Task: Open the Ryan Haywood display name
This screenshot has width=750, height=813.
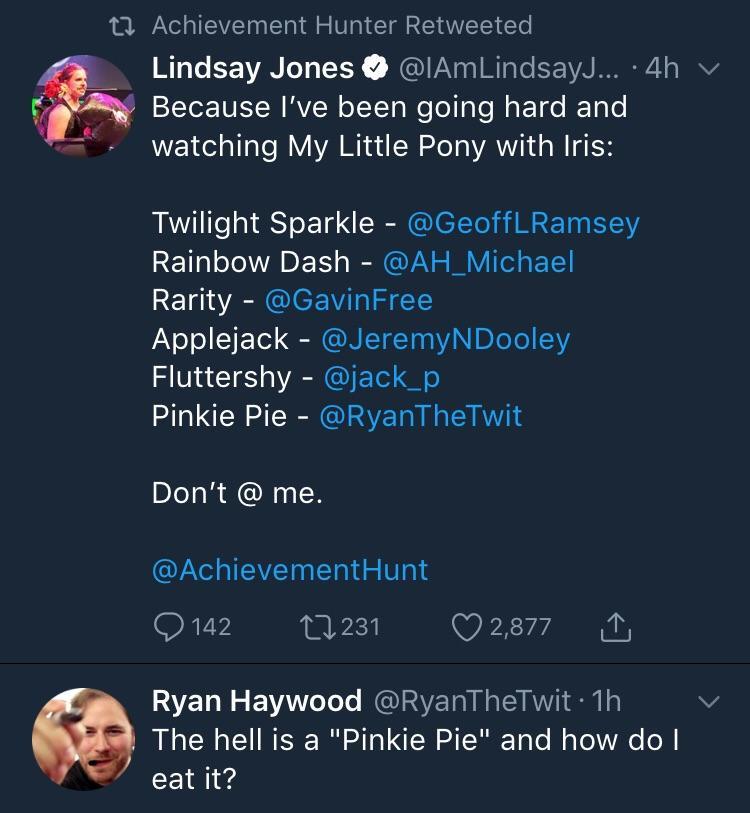Action: (257, 701)
